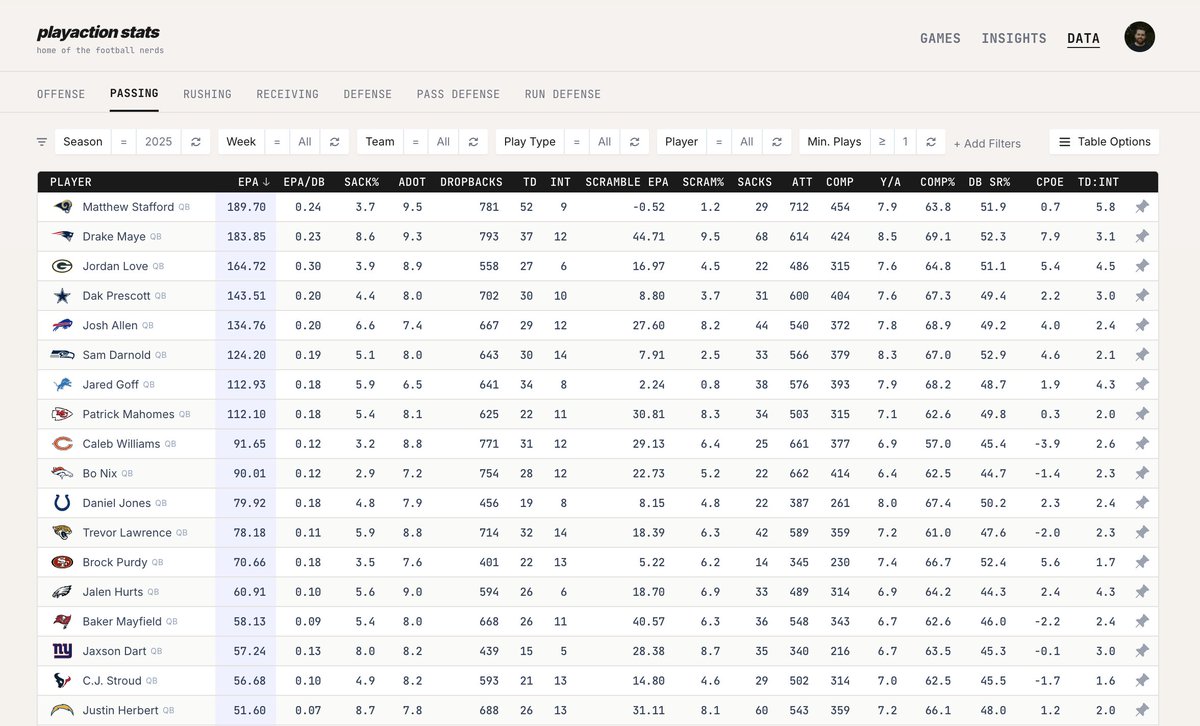Switch to the Receiving tab
The image size is (1200, 726).
pos(287,94)
